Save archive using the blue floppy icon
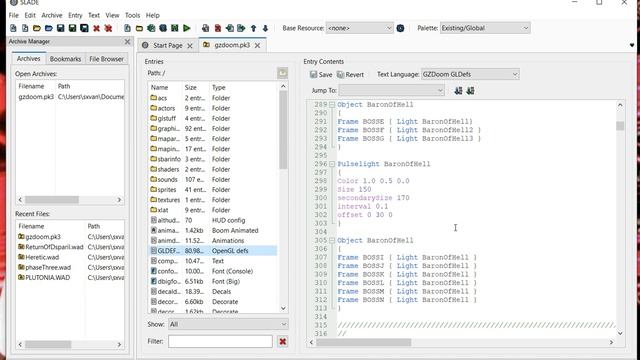 [x=60, y=28]
